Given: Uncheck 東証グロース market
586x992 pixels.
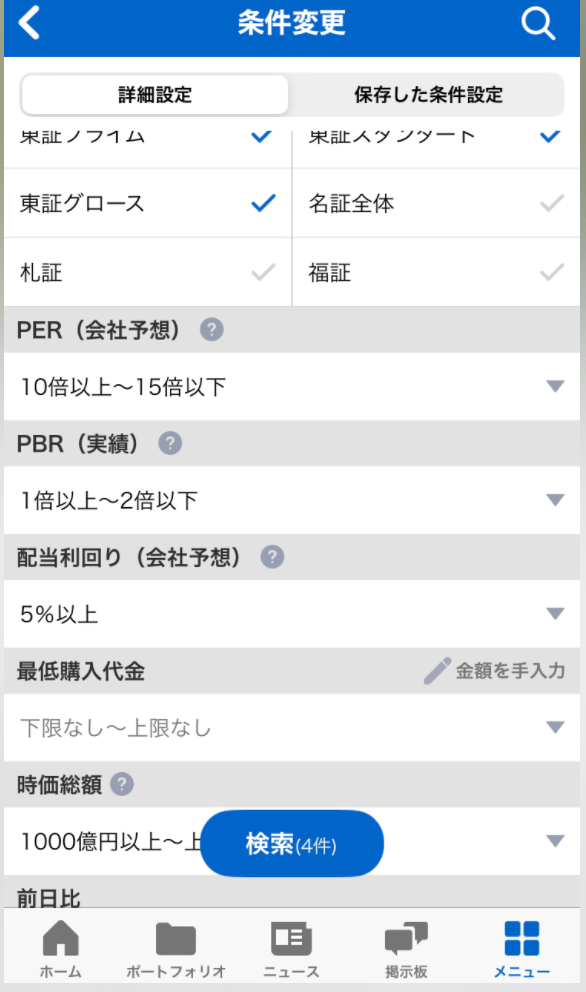Looking at the screenshot, I should click(x=147, y=203).
